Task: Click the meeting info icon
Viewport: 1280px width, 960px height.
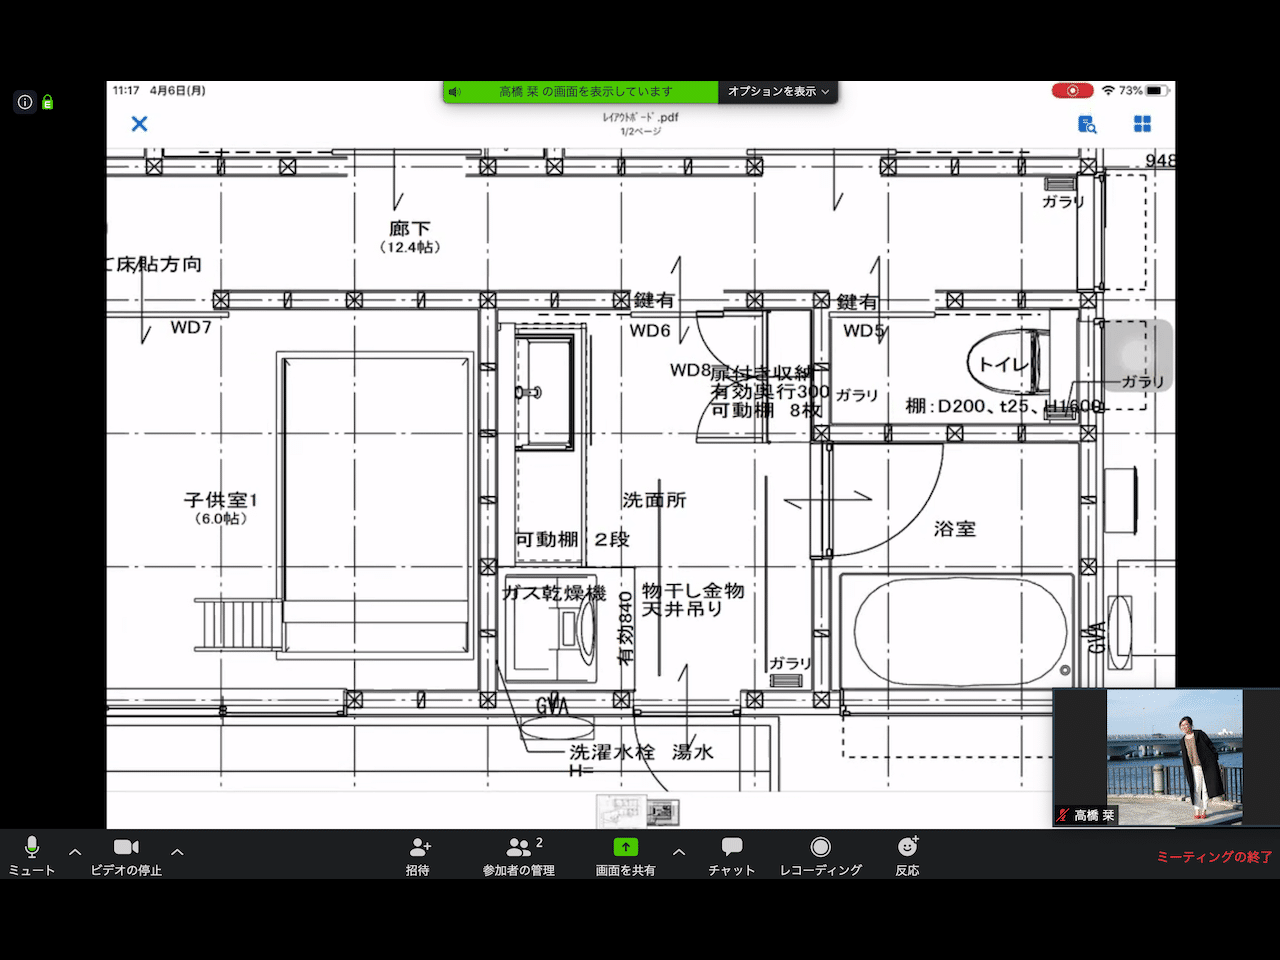Action: 25,102
